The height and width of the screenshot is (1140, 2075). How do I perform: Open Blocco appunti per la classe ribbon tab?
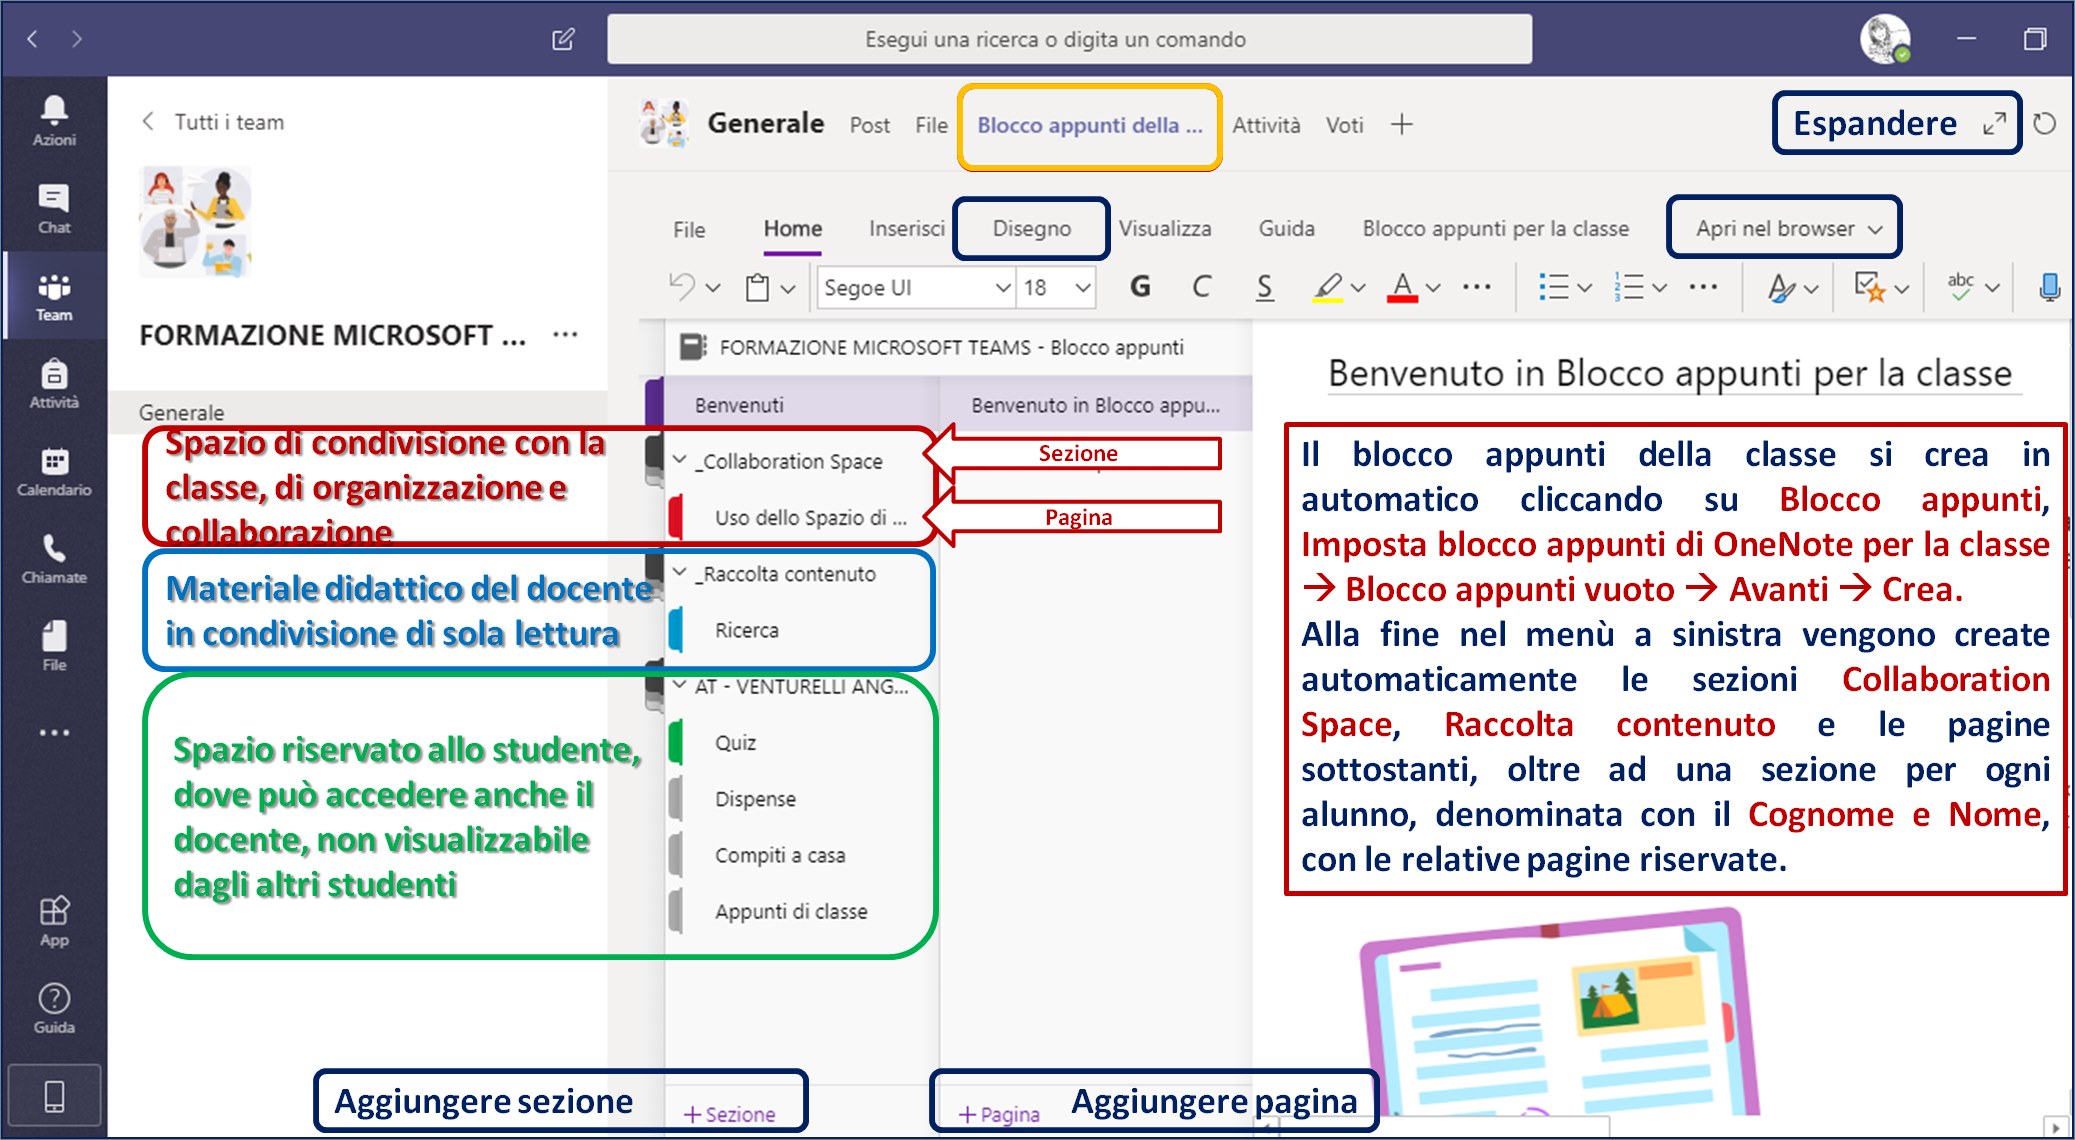1495,228
